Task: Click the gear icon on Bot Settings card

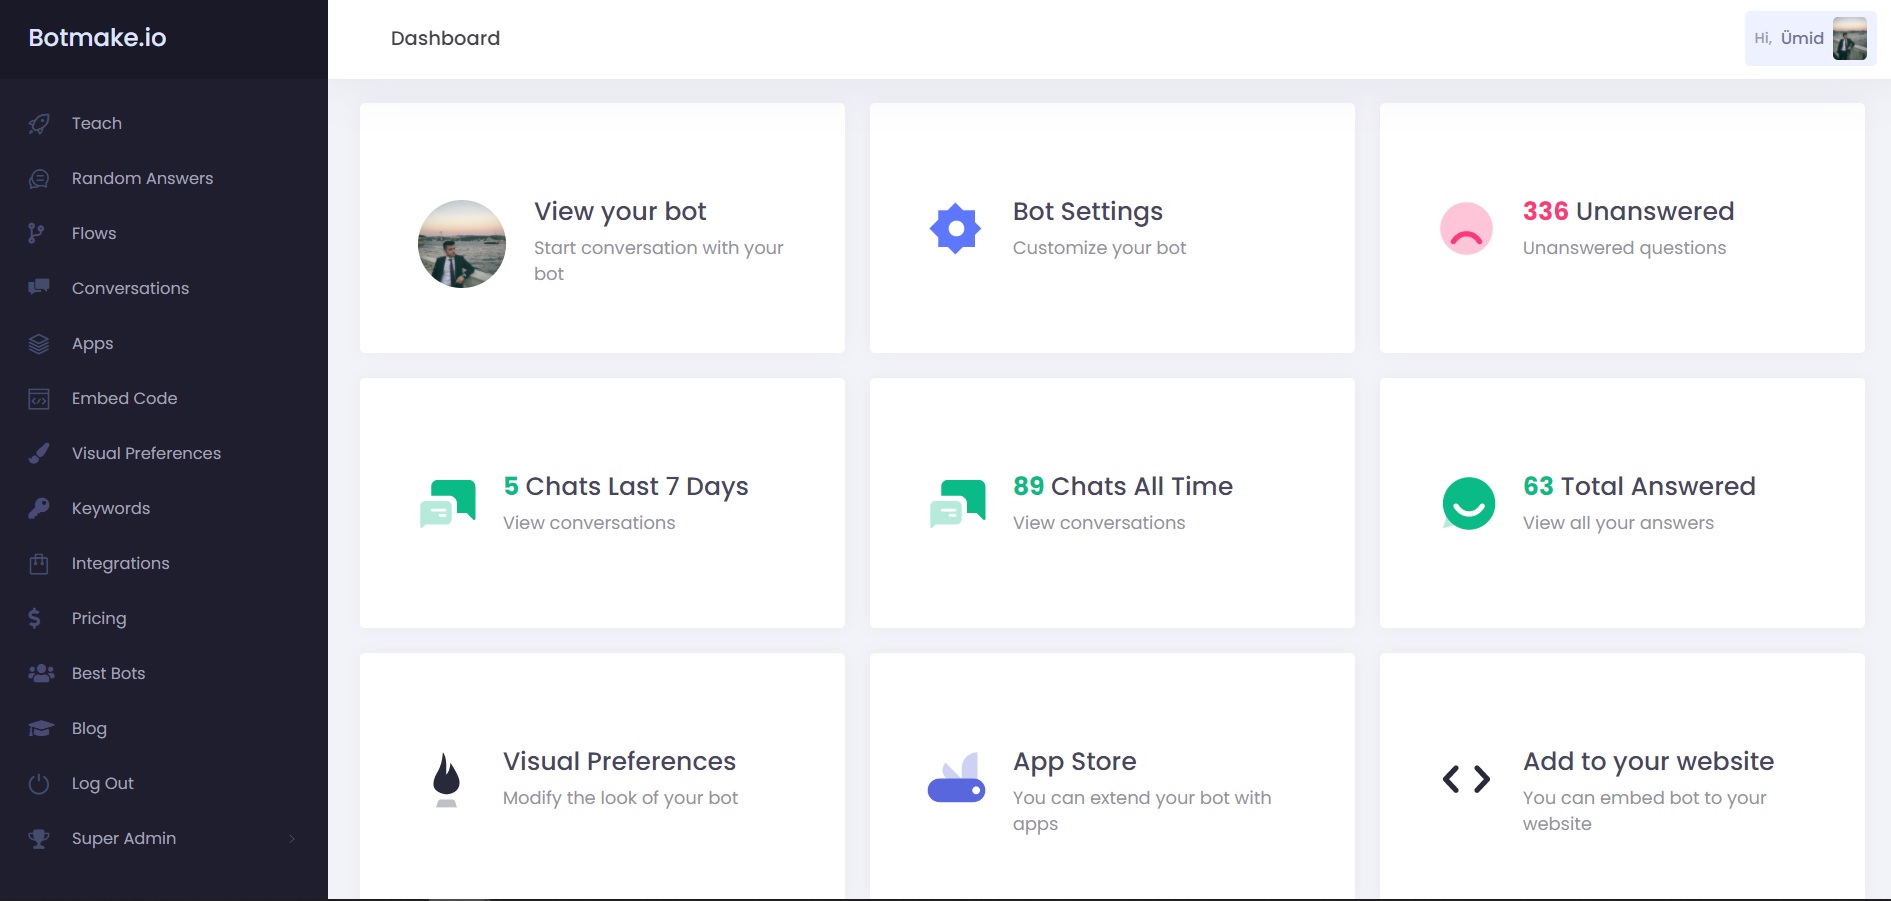Action: click(955, 229)
